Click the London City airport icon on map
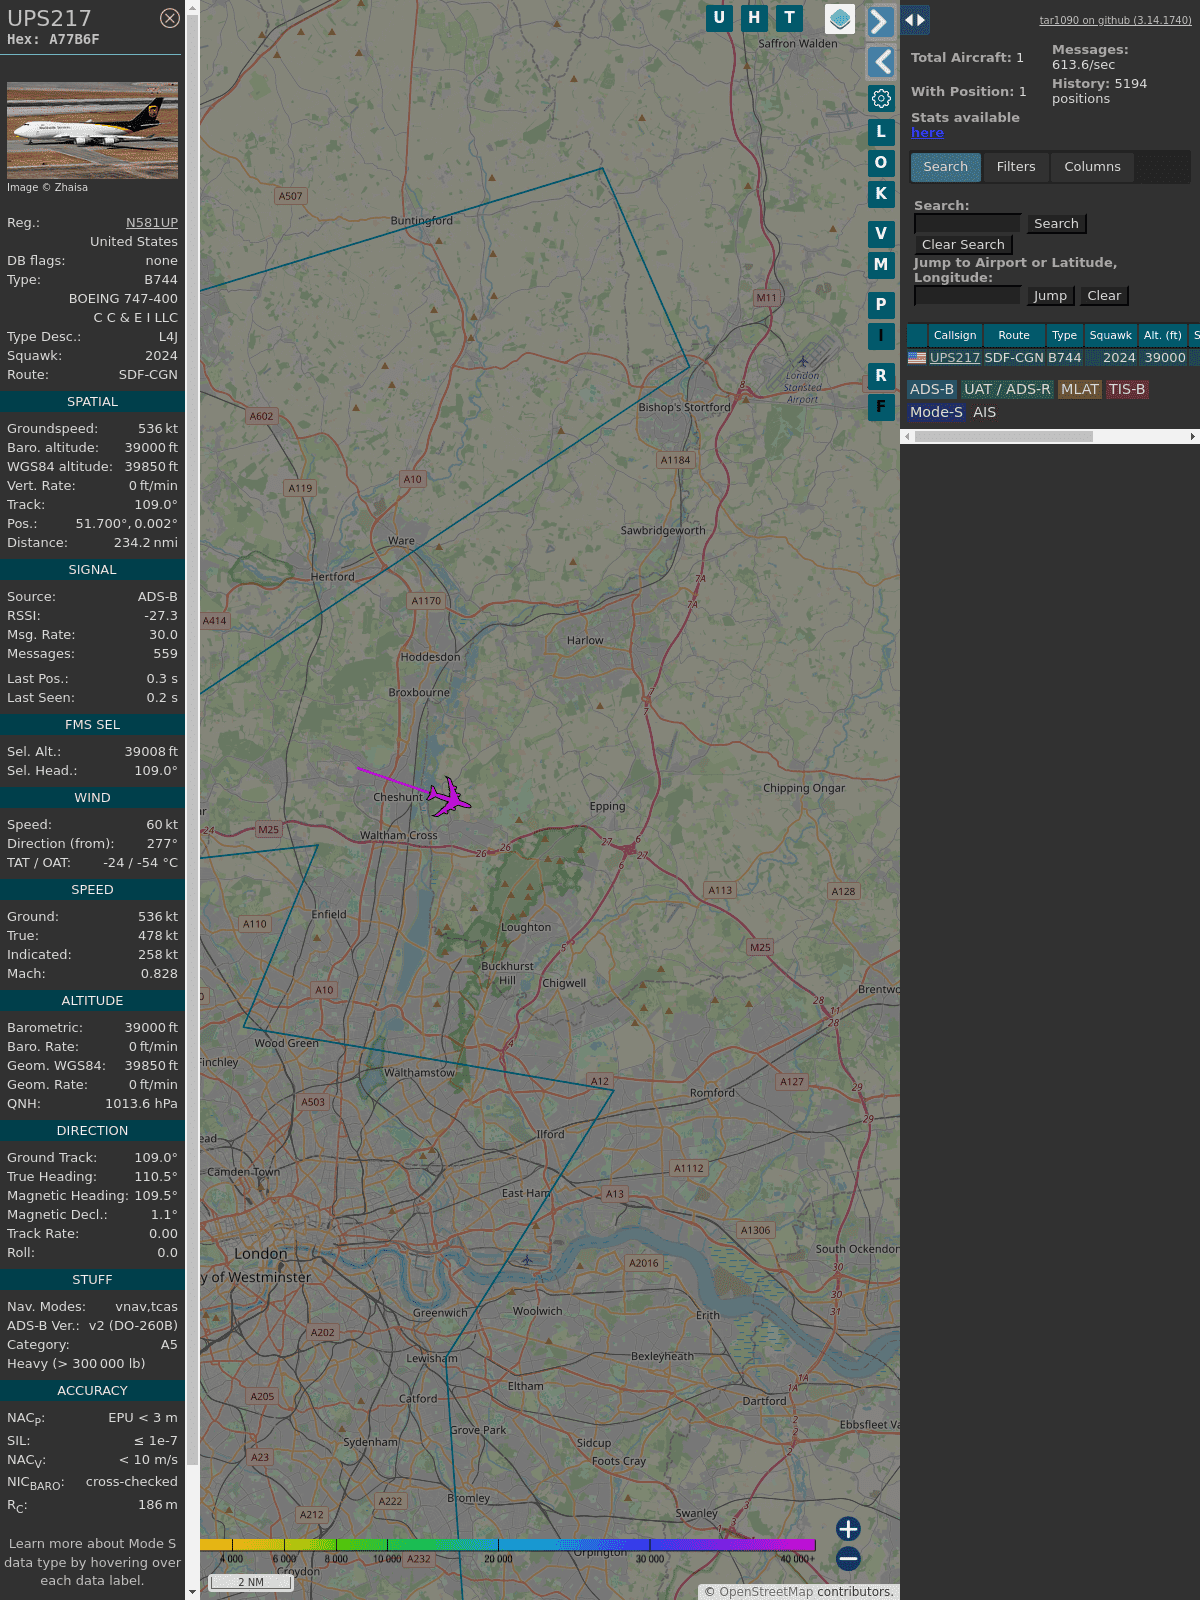Screen dimensions: 1200x1600 click(527, 1260)
